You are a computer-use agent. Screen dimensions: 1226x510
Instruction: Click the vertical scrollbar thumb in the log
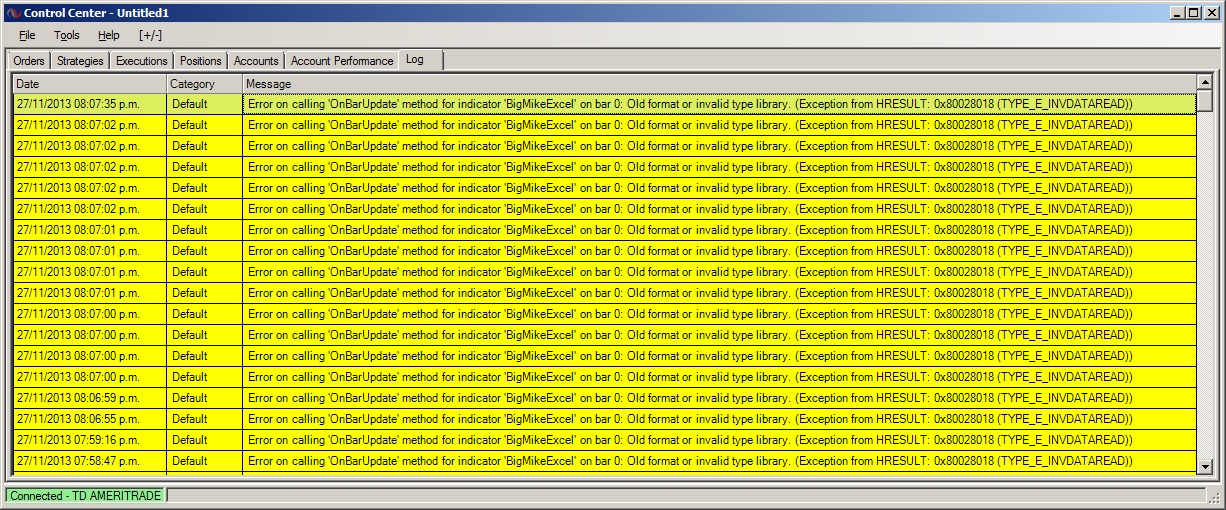tap(1205, 101)
